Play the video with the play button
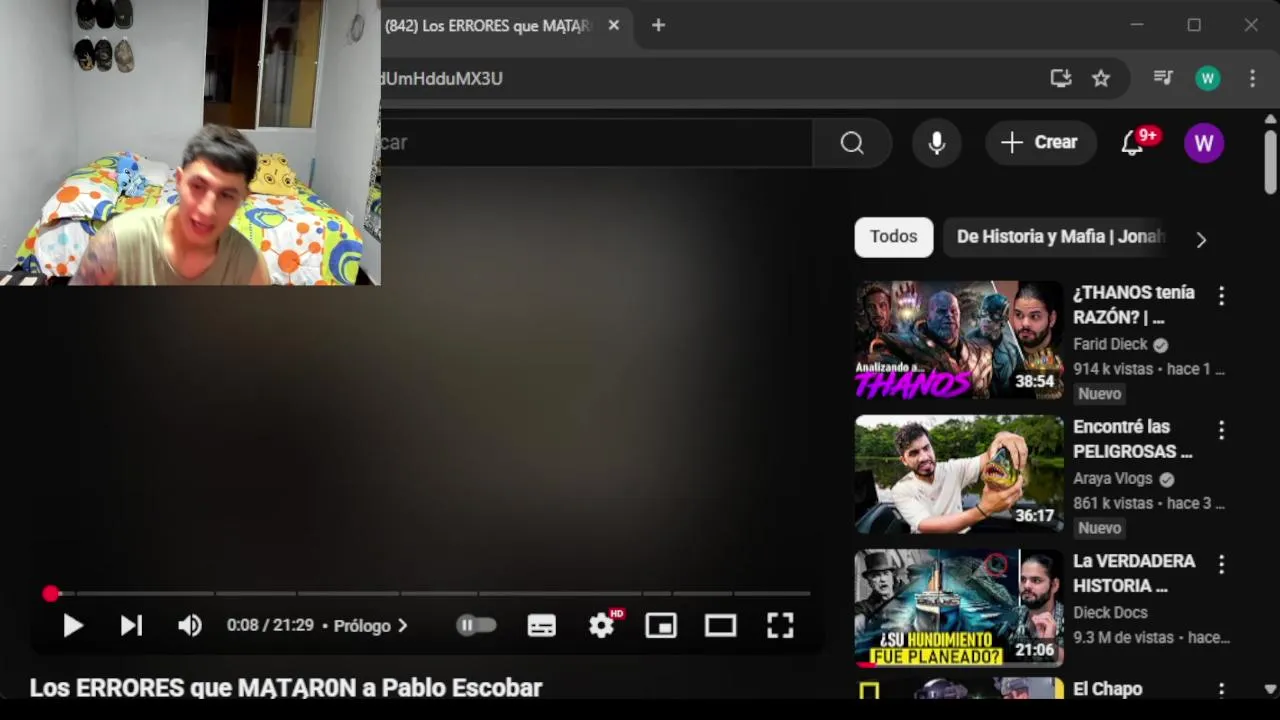Screen dimensions: 1280x720 (x=72, y=626)
